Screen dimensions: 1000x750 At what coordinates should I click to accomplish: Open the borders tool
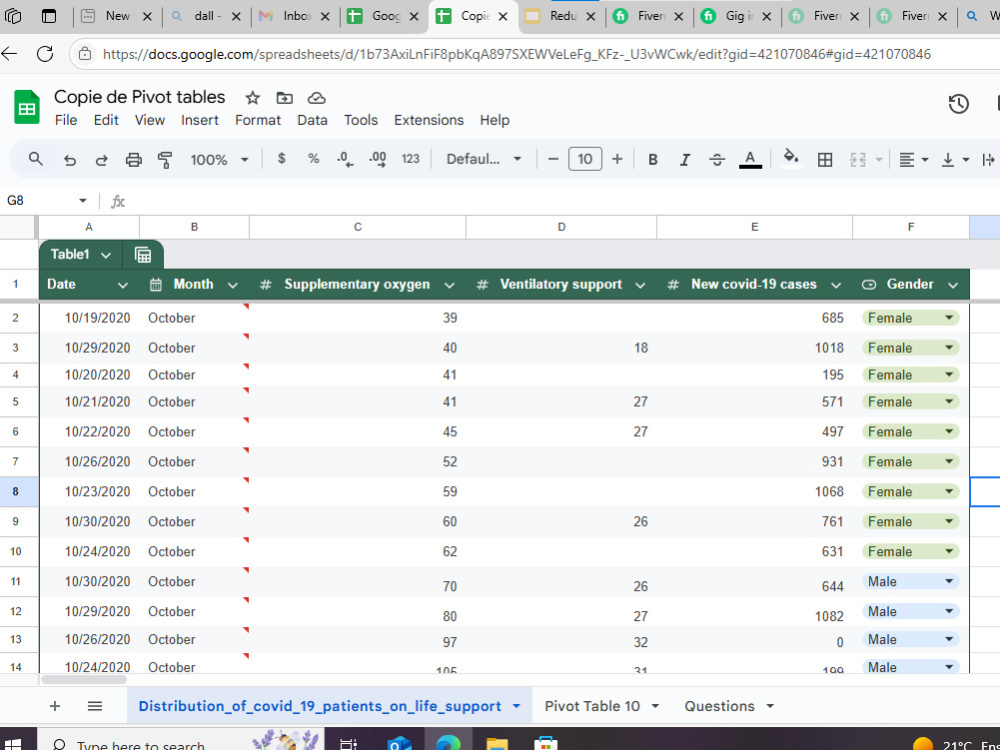click(x=825, y=159)
